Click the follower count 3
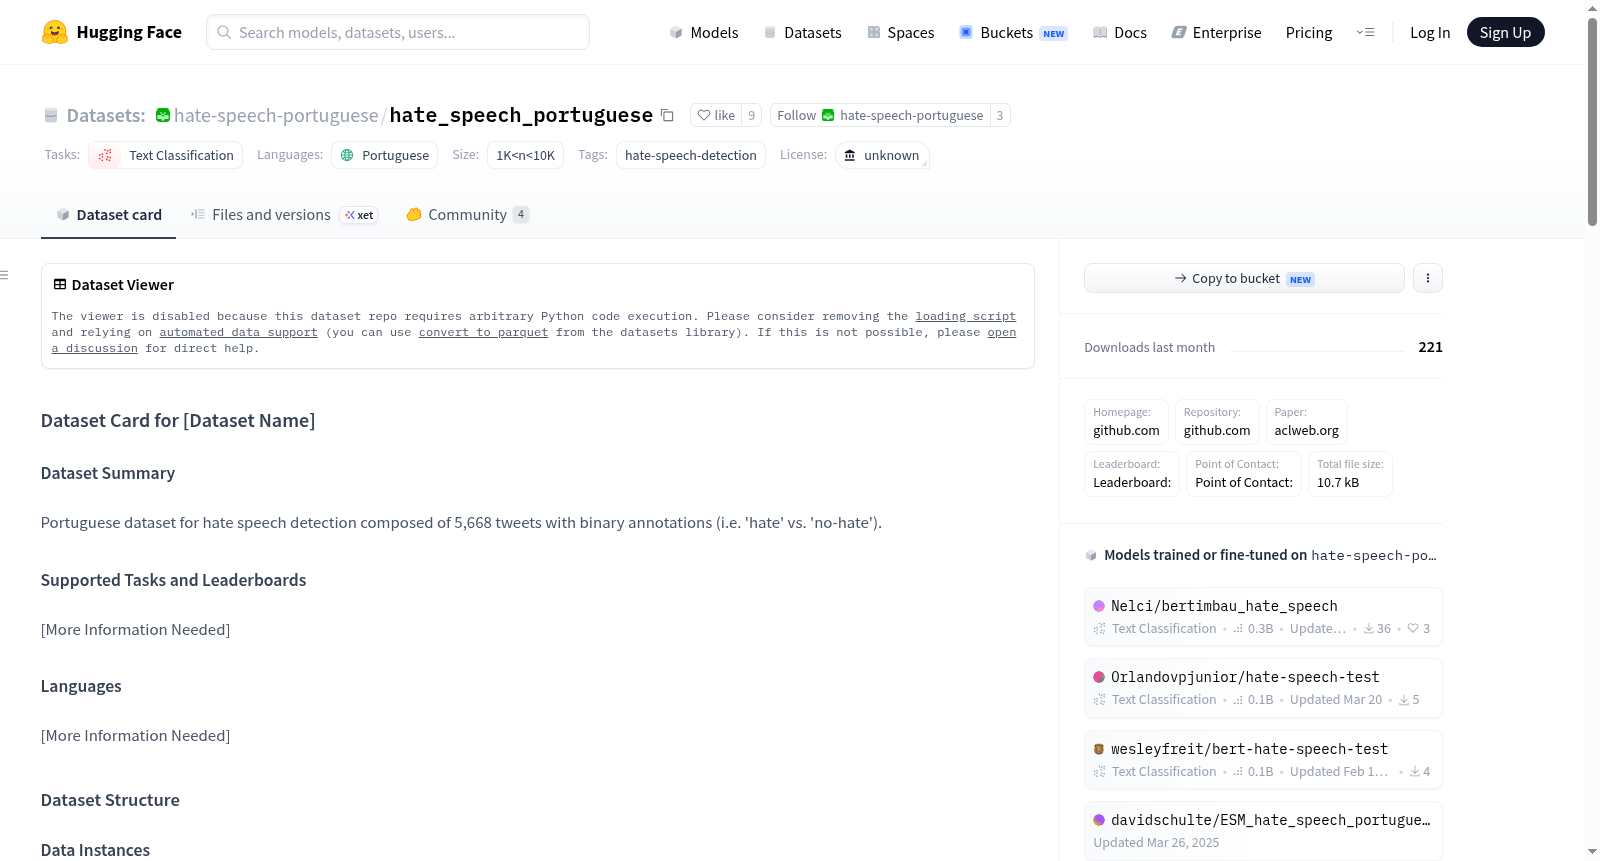Image resolution: width=1600 pixels, height=861 pixels. pos(1000,115)
